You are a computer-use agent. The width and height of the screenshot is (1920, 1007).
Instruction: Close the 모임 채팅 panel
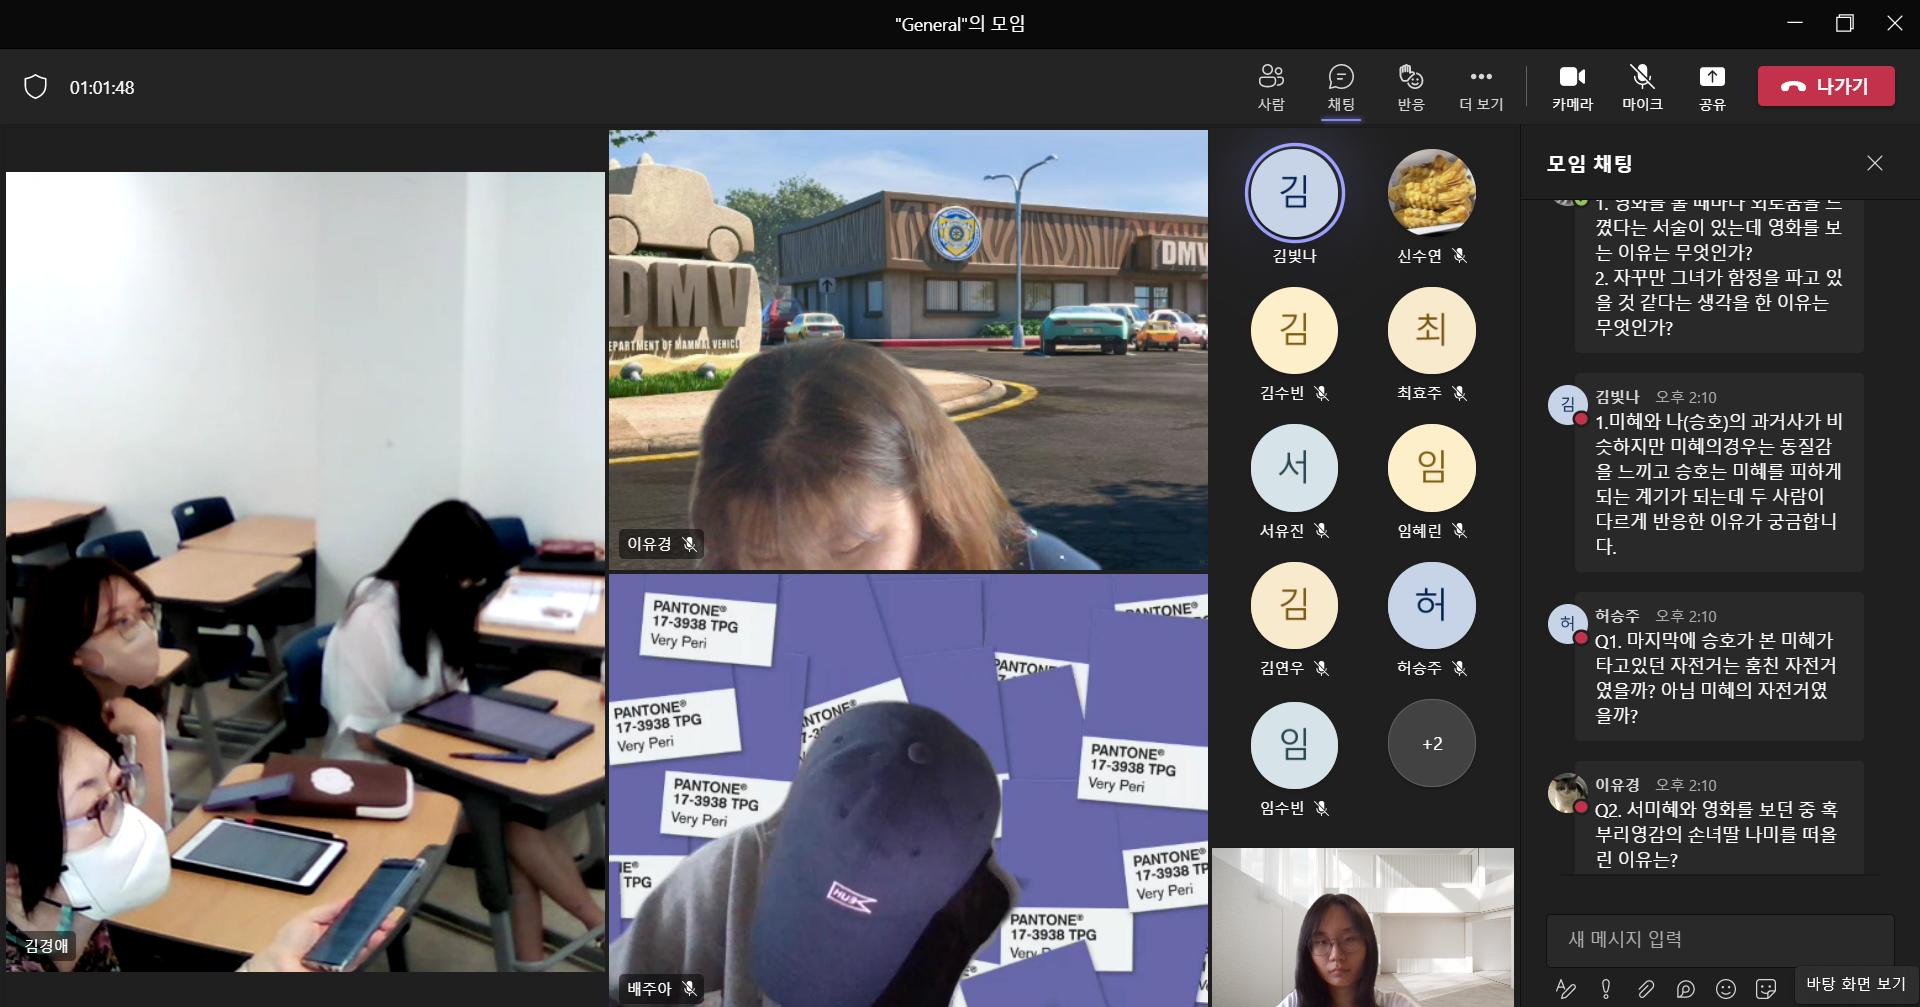[x=1875, y=163]
